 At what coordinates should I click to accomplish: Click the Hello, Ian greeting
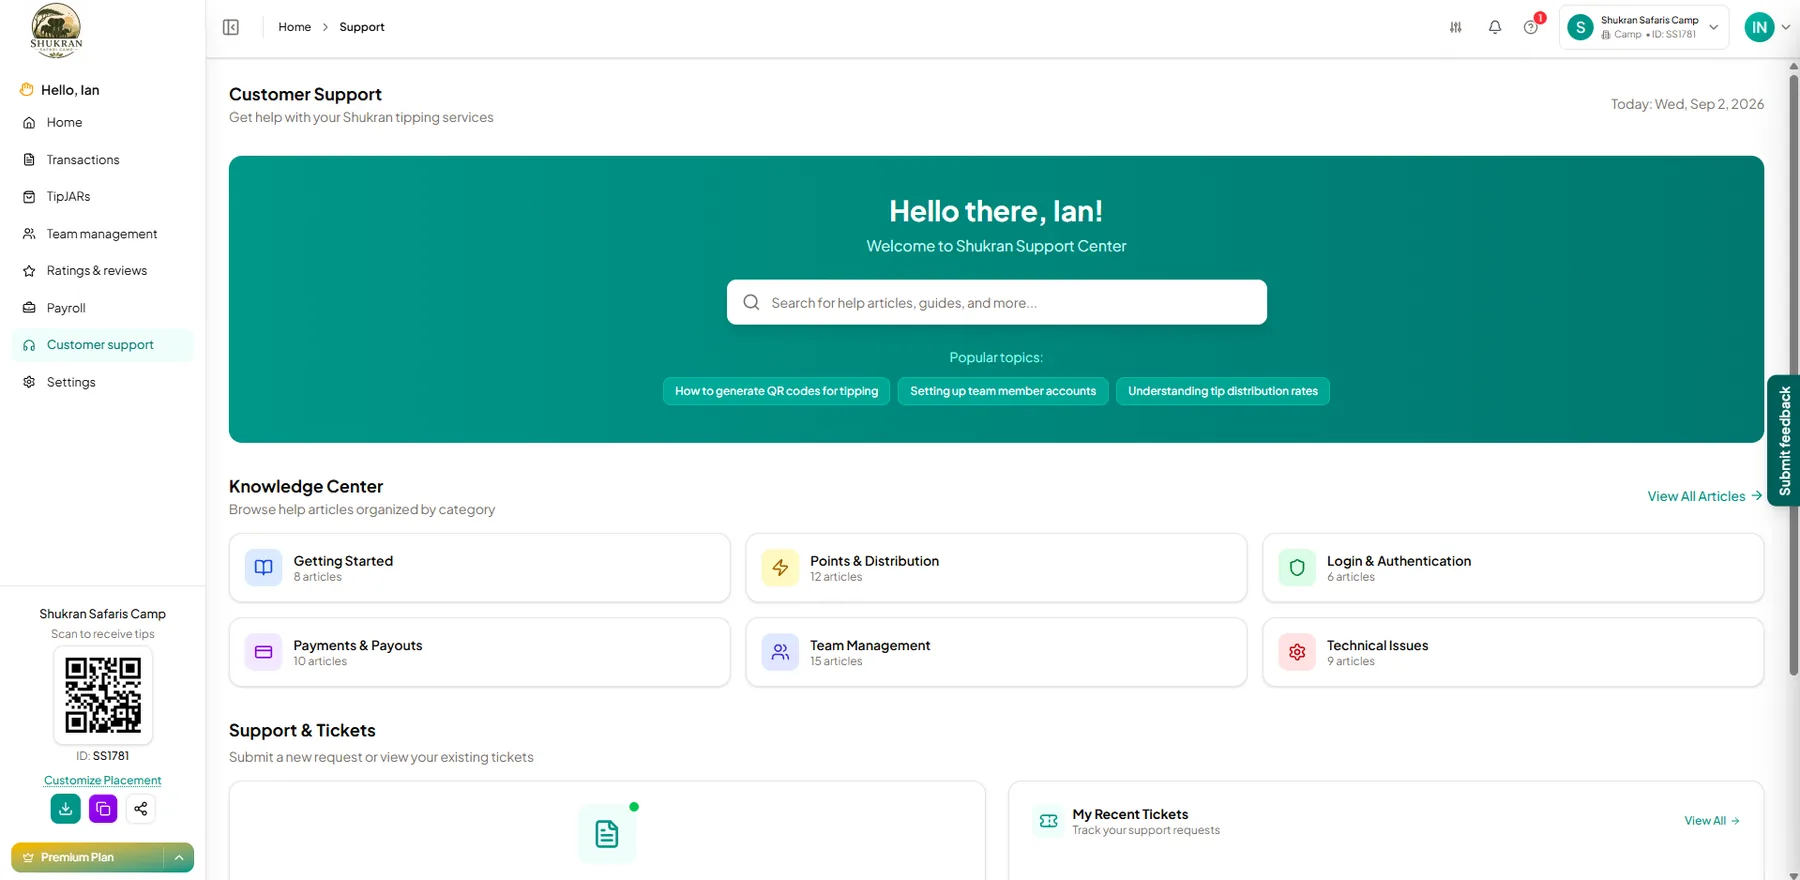70,90
